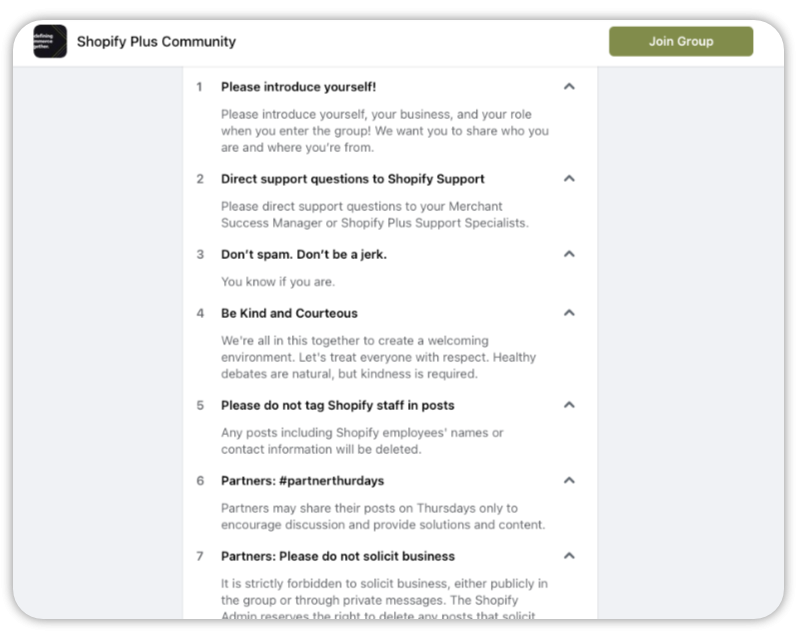This screenshot has height=636, width=802.
Task: Click the Thursdays-only partner posts description
Action: click(x=383, y=516)
